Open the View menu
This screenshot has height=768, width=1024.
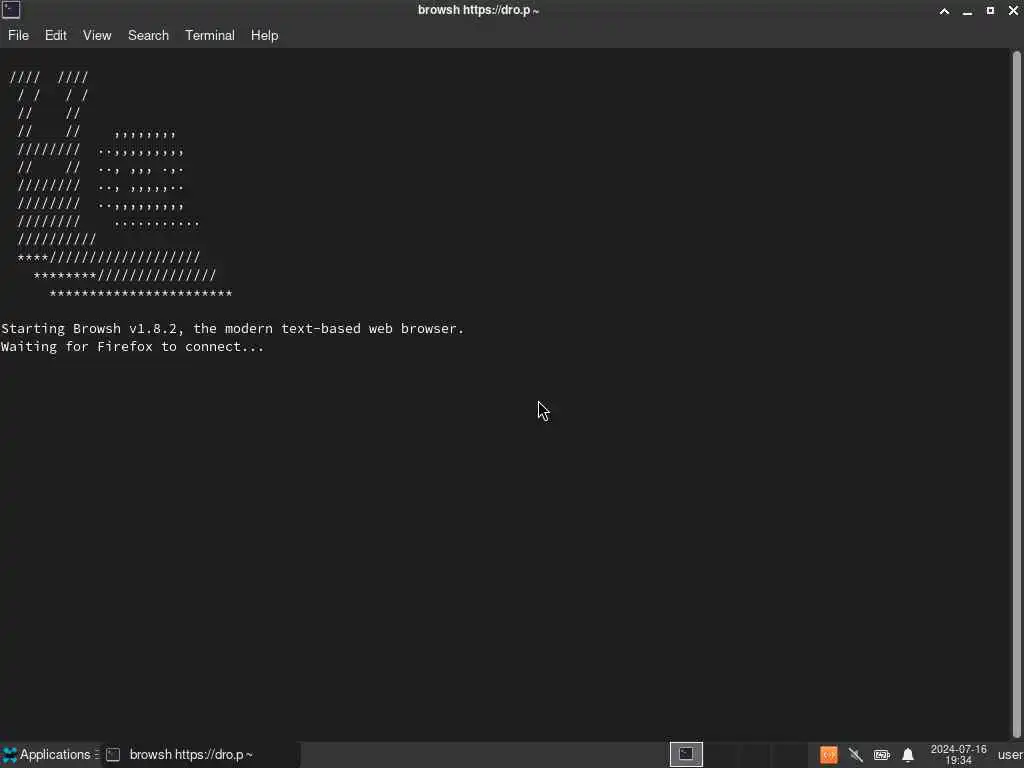[x=97, y=35]
